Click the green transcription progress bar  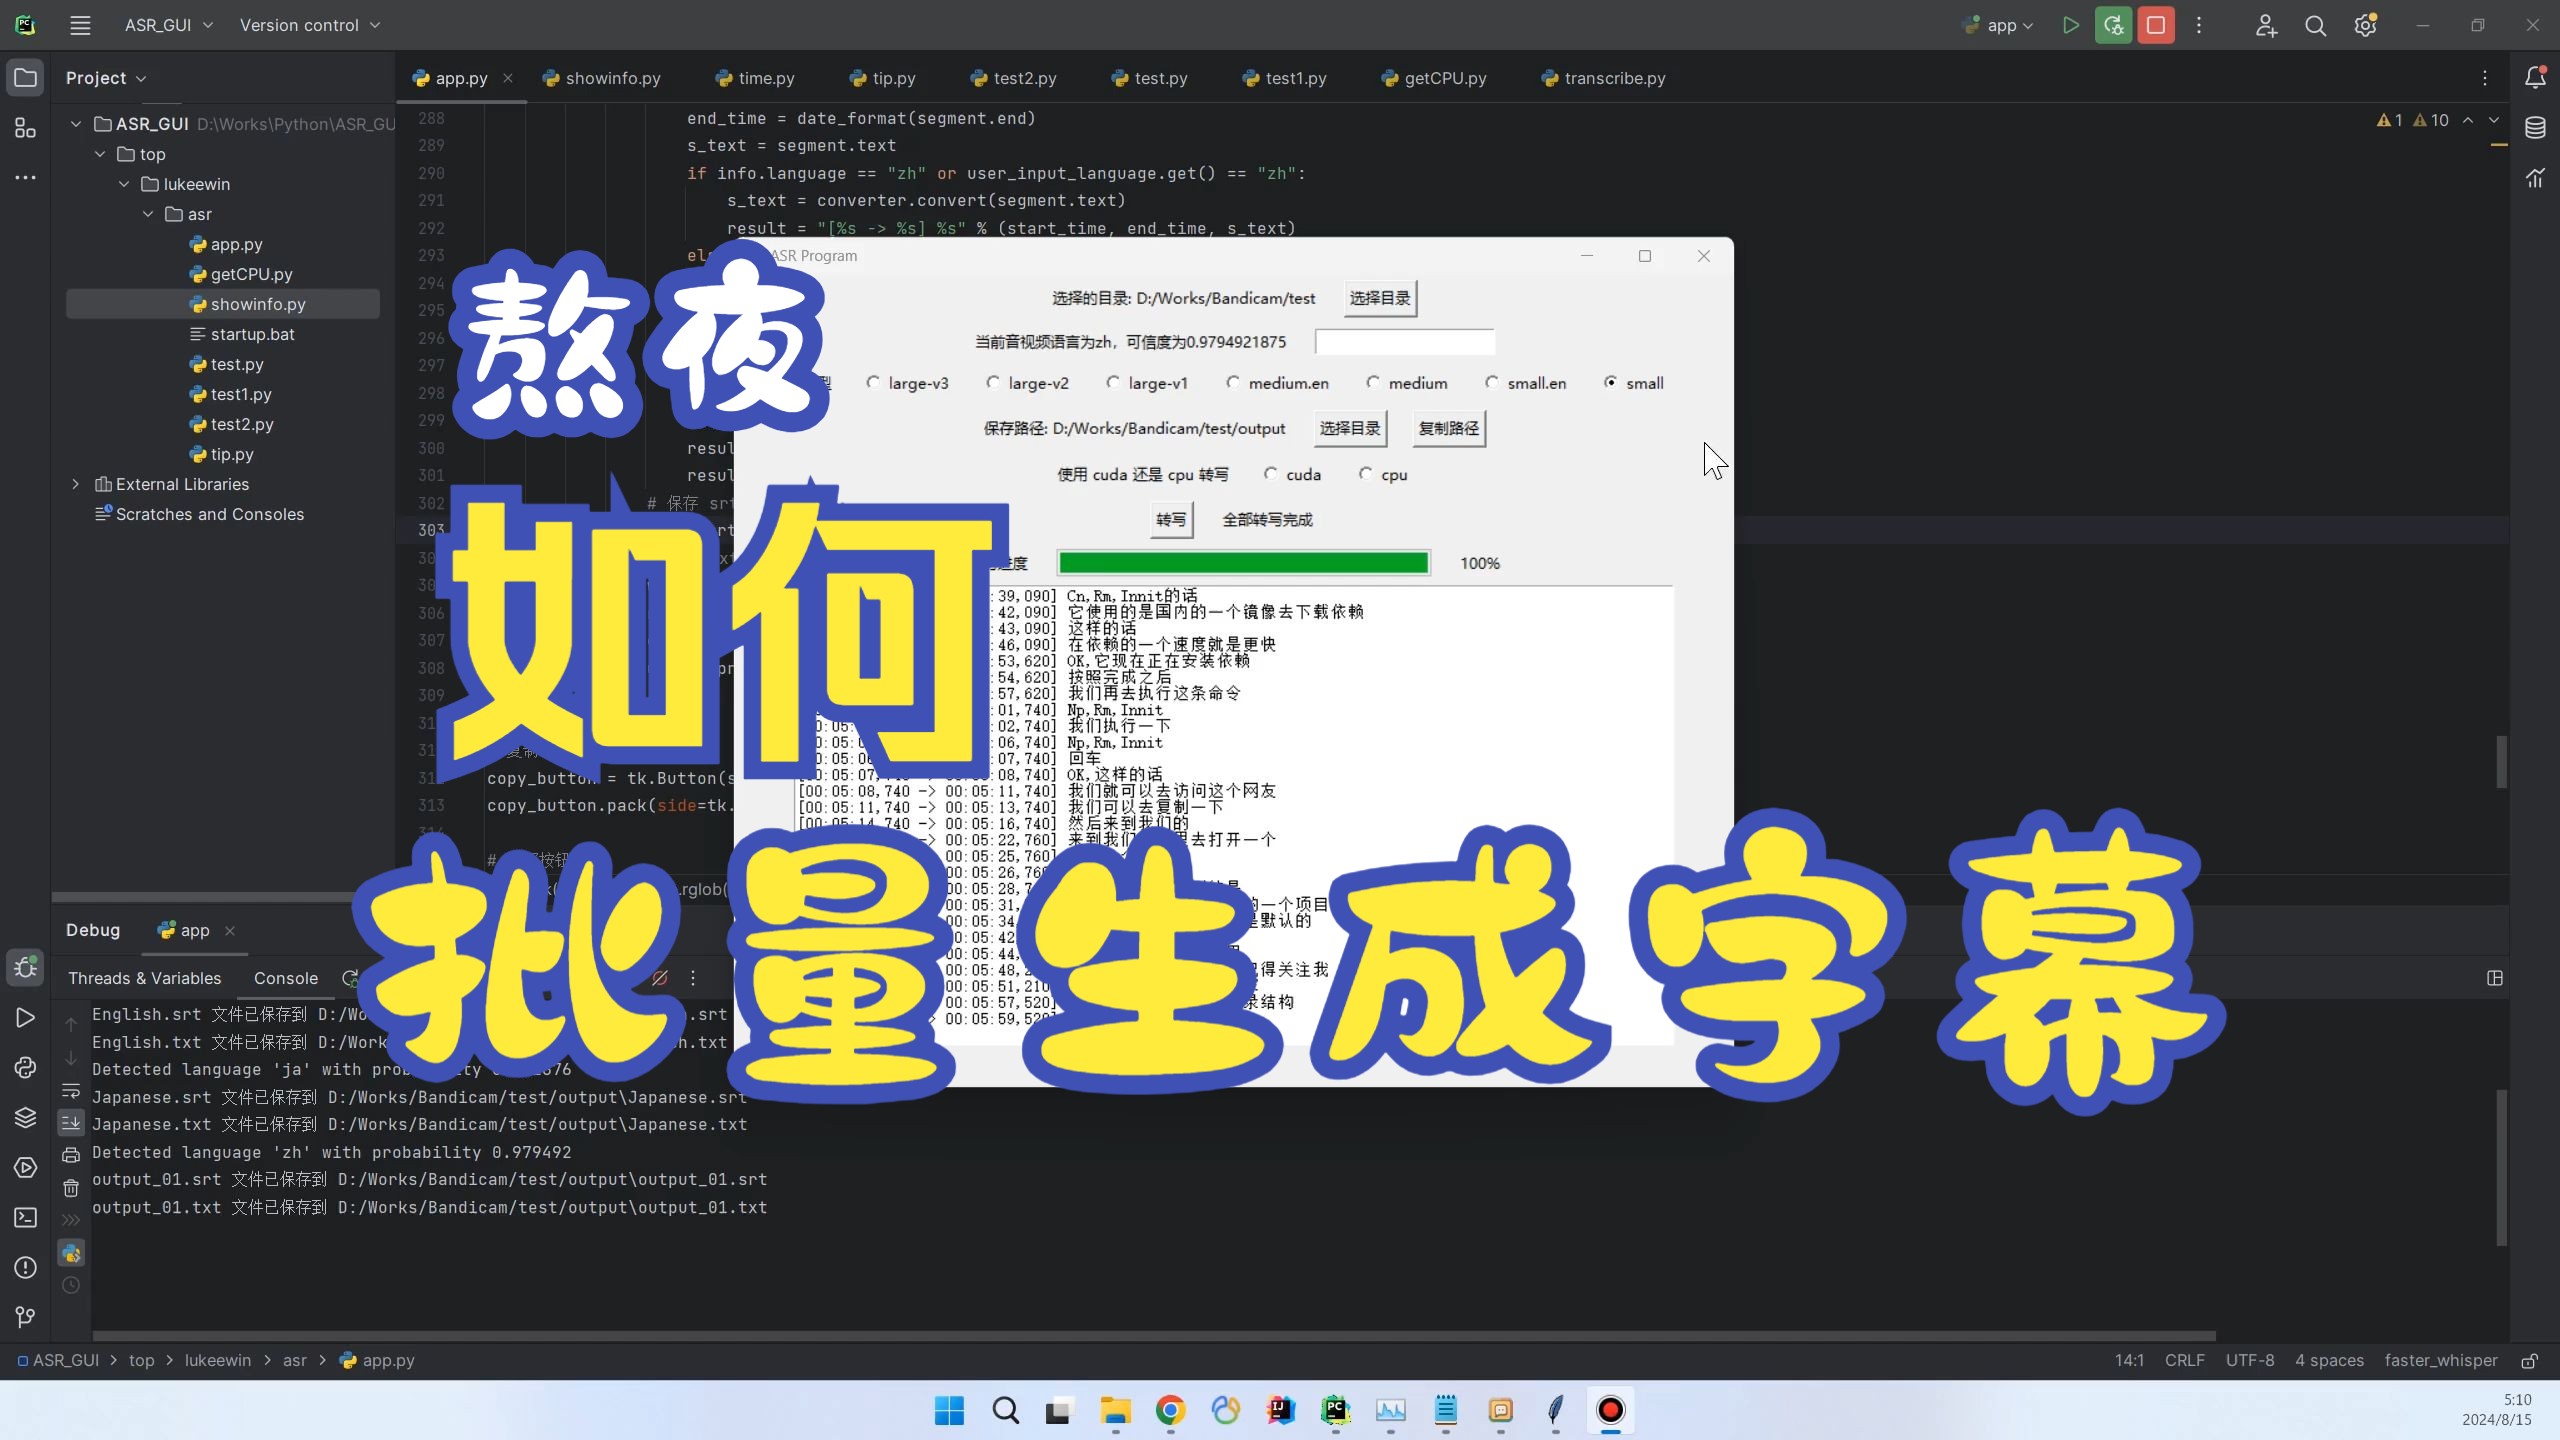tap(1243, 563)
